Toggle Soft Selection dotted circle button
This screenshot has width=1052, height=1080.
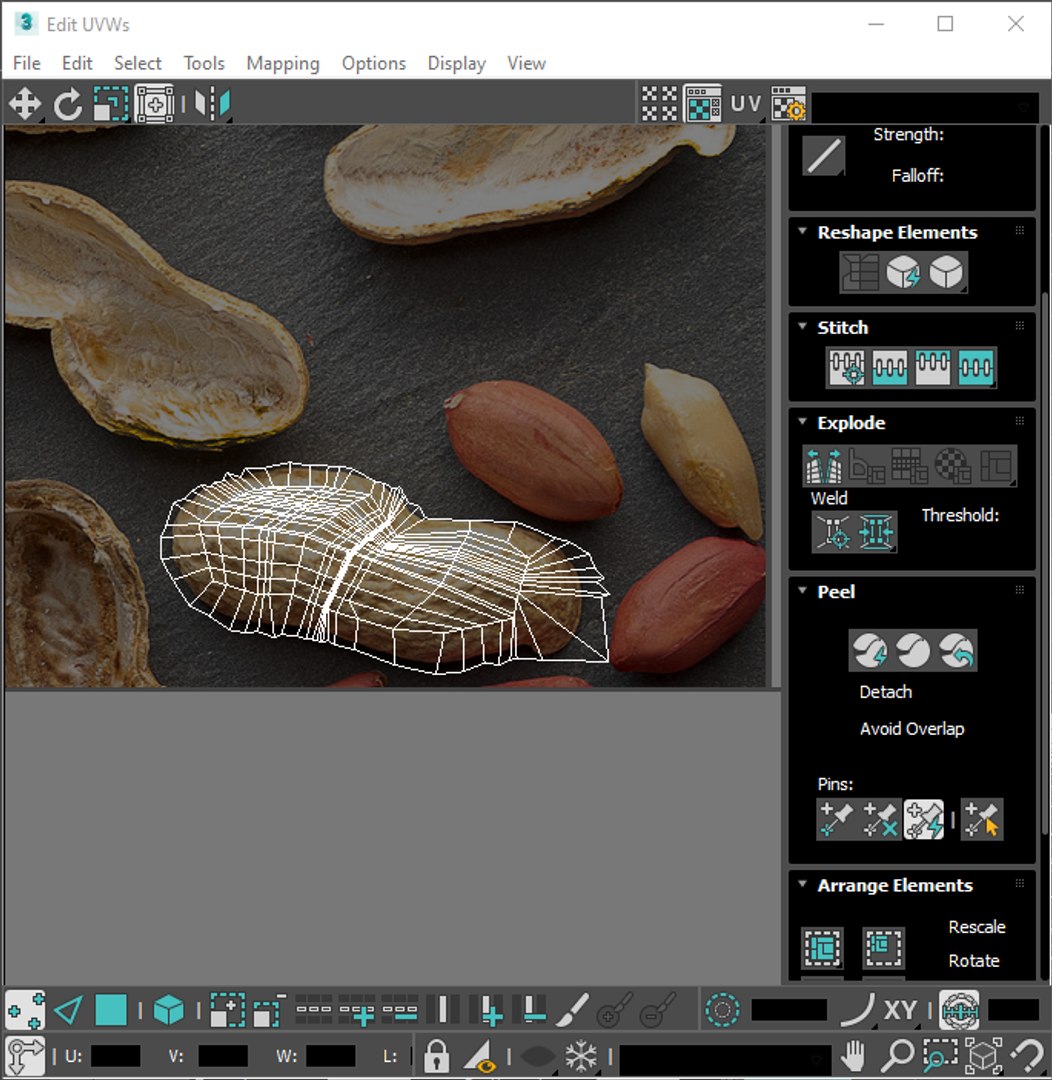tap(722, 1011)
